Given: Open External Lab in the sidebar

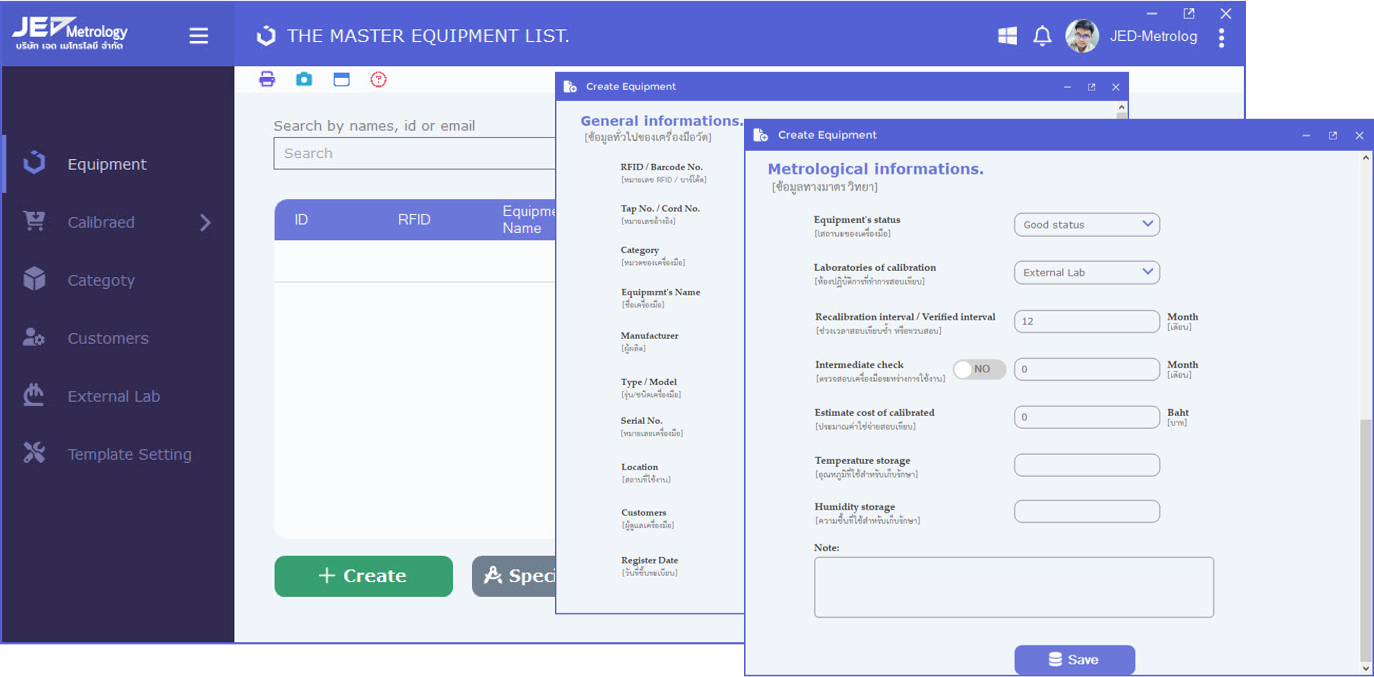Looking at the screenshot, I should click(113, 396).
